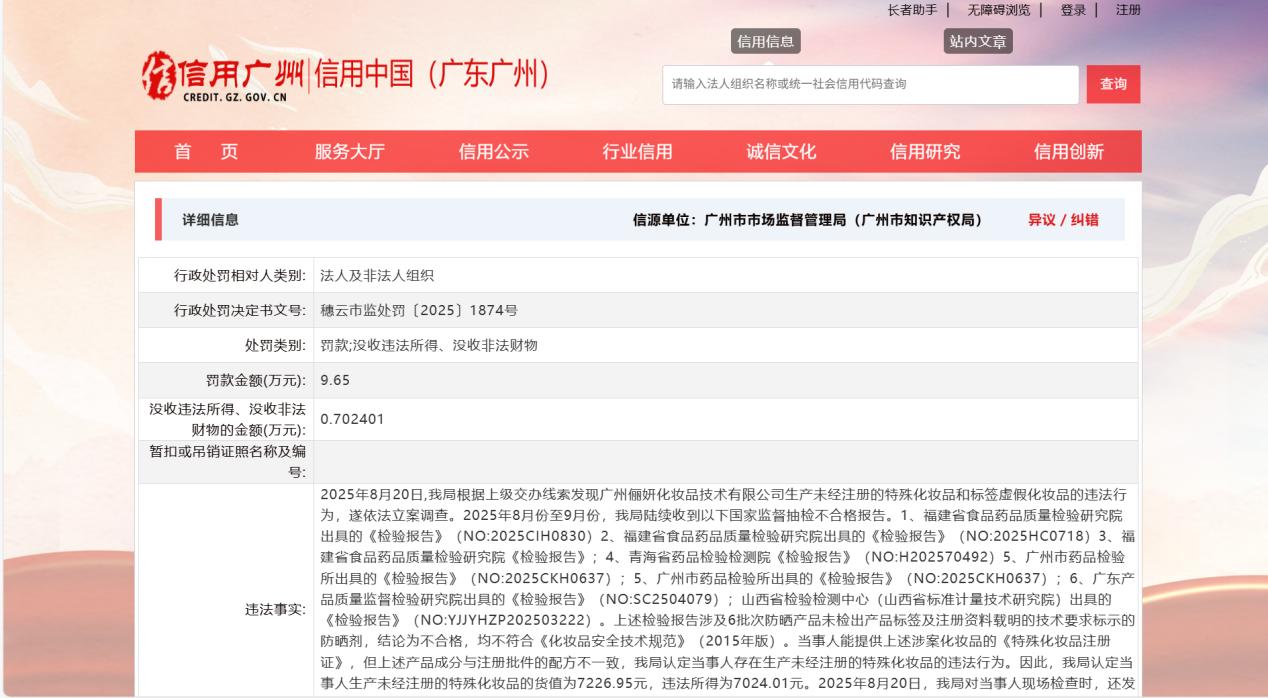Open the 信用研究 section
Viewport: 1268px width, 698px height.
coord(925,152)
